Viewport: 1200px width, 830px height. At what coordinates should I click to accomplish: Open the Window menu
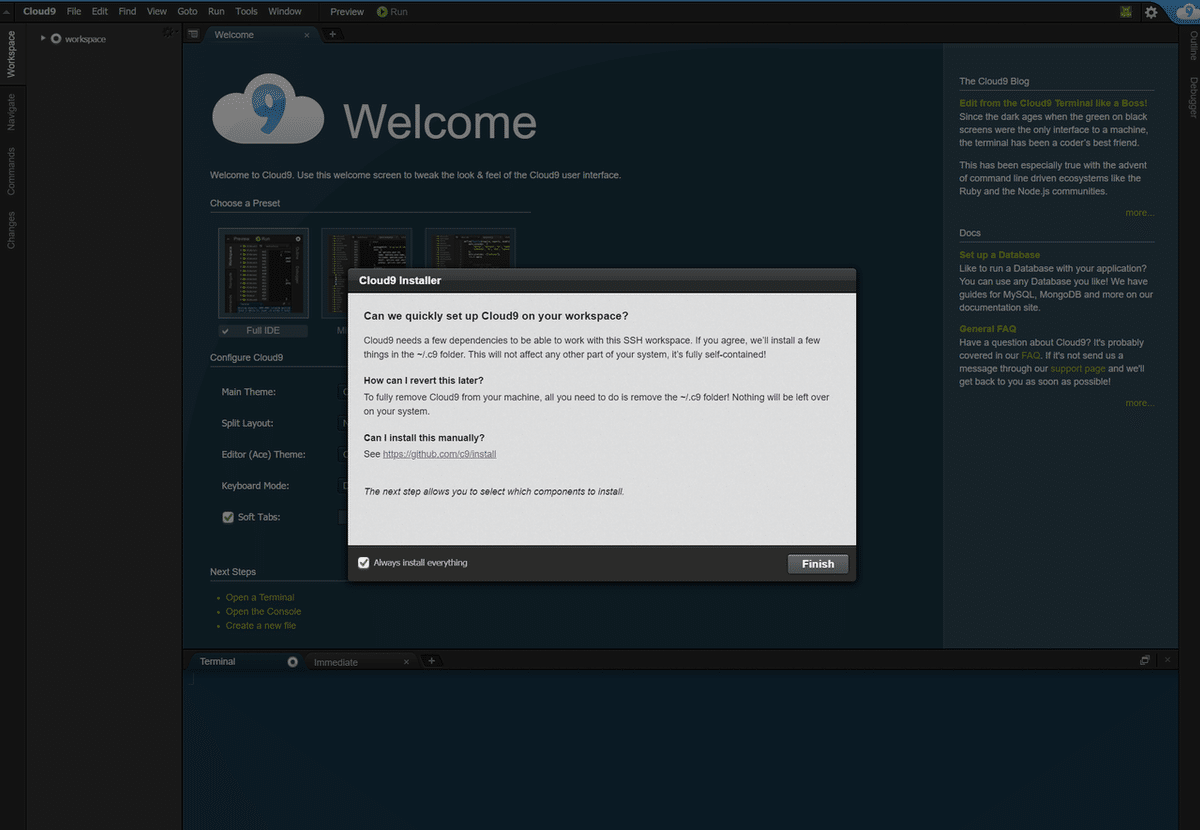point(285,12)
